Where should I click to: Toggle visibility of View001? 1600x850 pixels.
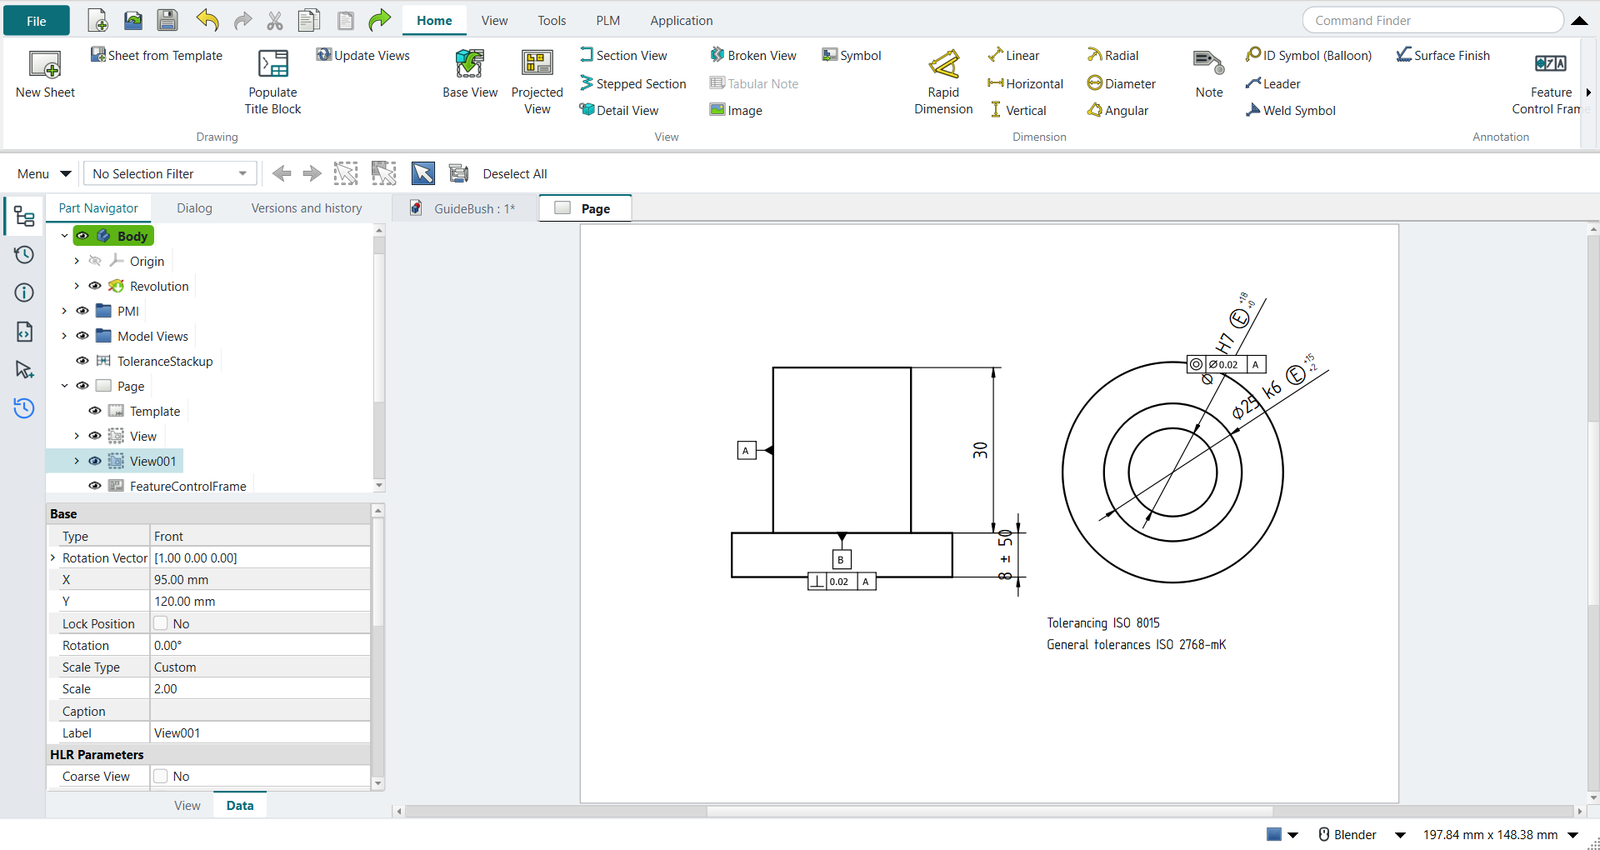point(95,461)
